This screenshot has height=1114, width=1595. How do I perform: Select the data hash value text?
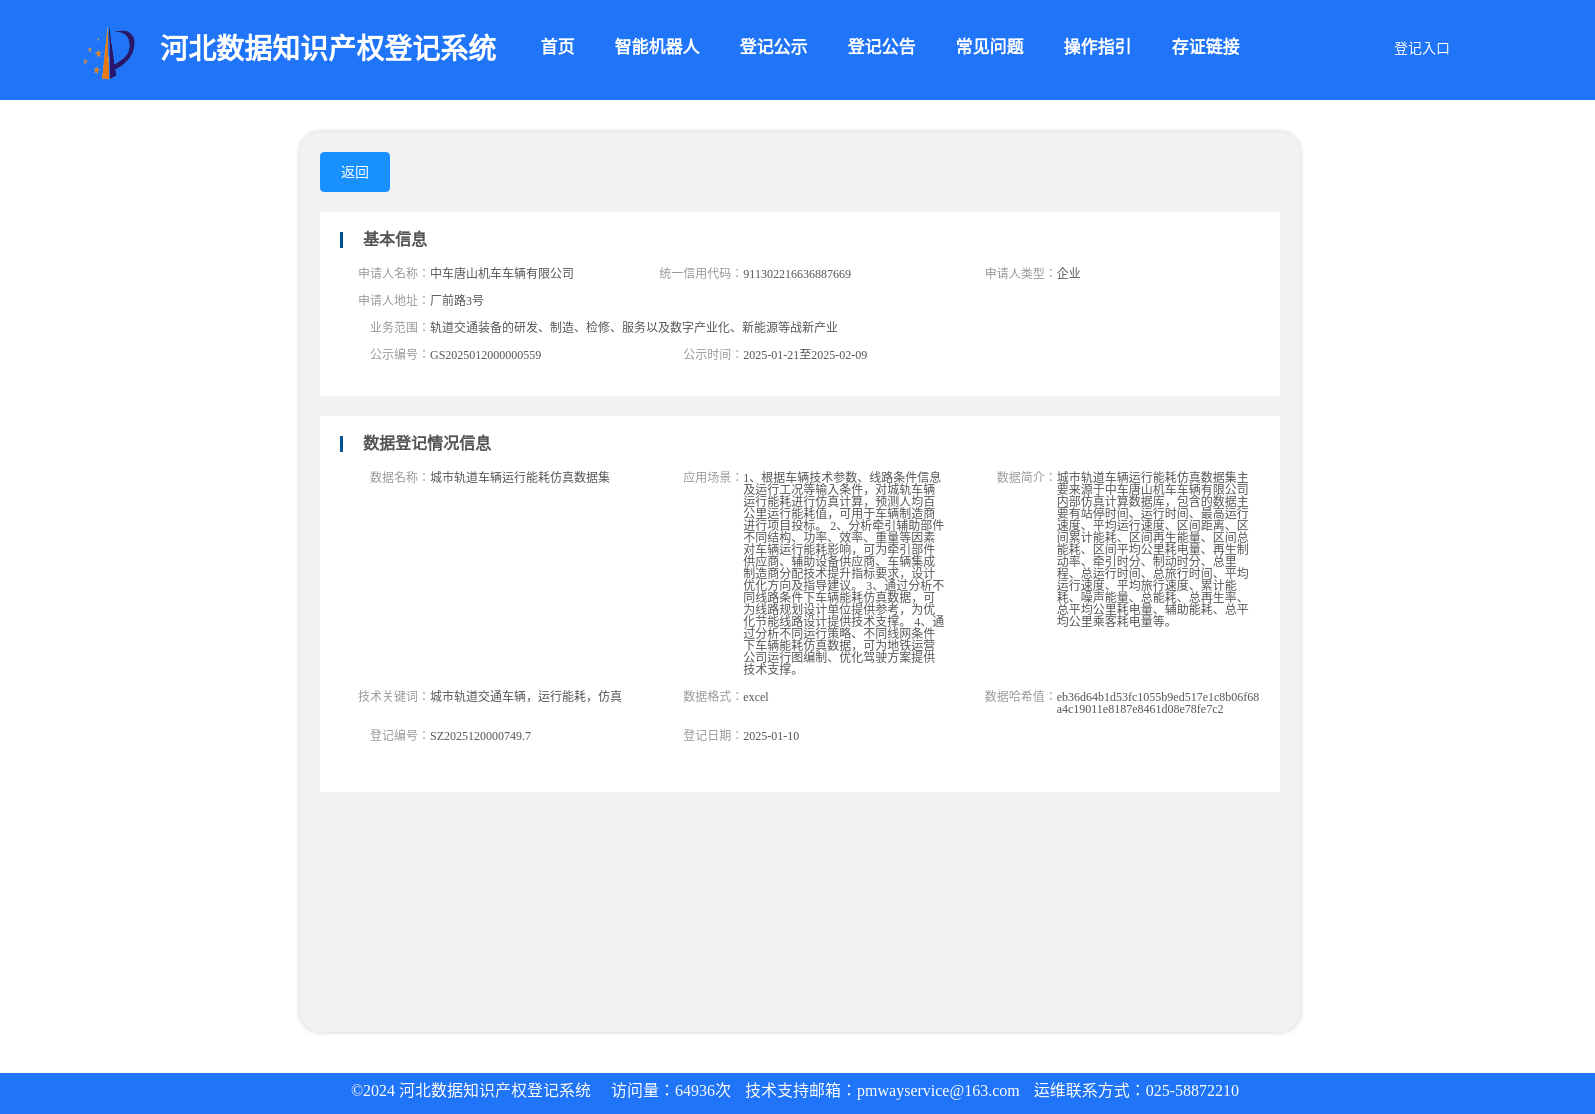click(1158, 703)
